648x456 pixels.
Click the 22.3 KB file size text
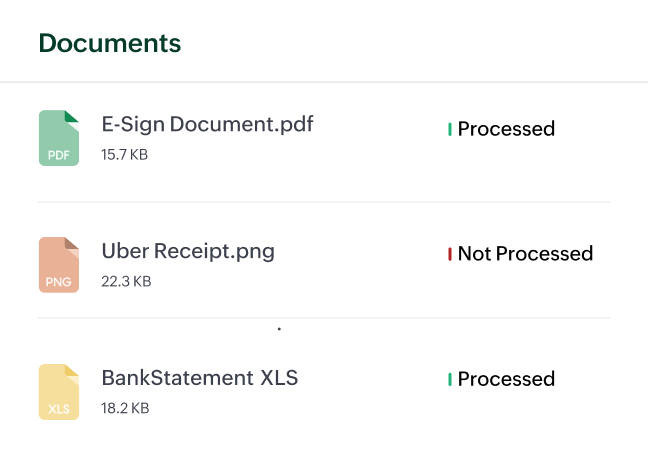[x=126, y=282]
